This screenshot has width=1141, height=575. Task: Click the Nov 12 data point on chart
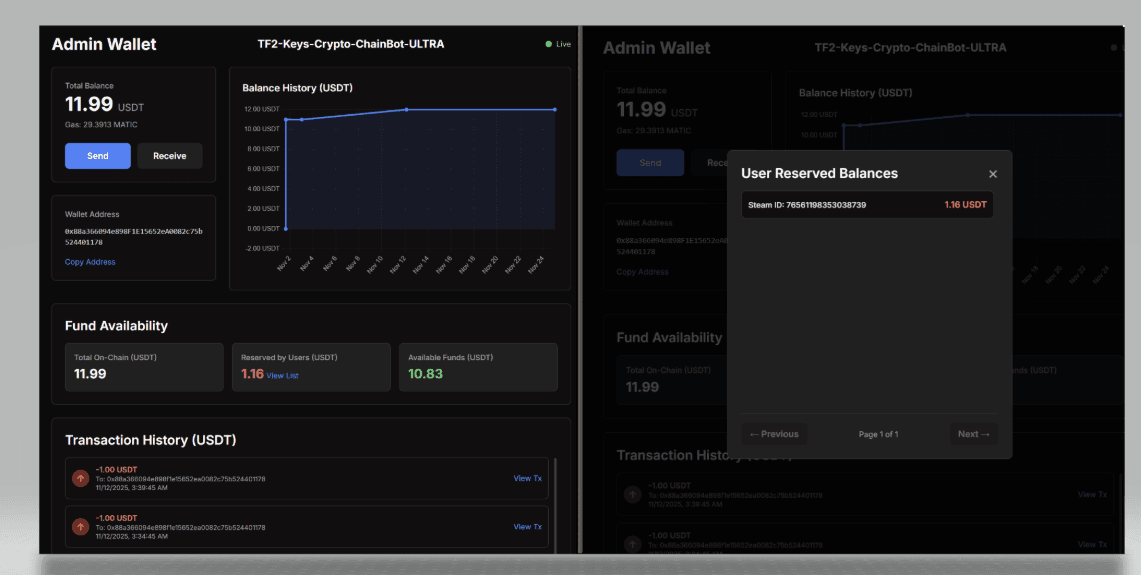[406, 109]
